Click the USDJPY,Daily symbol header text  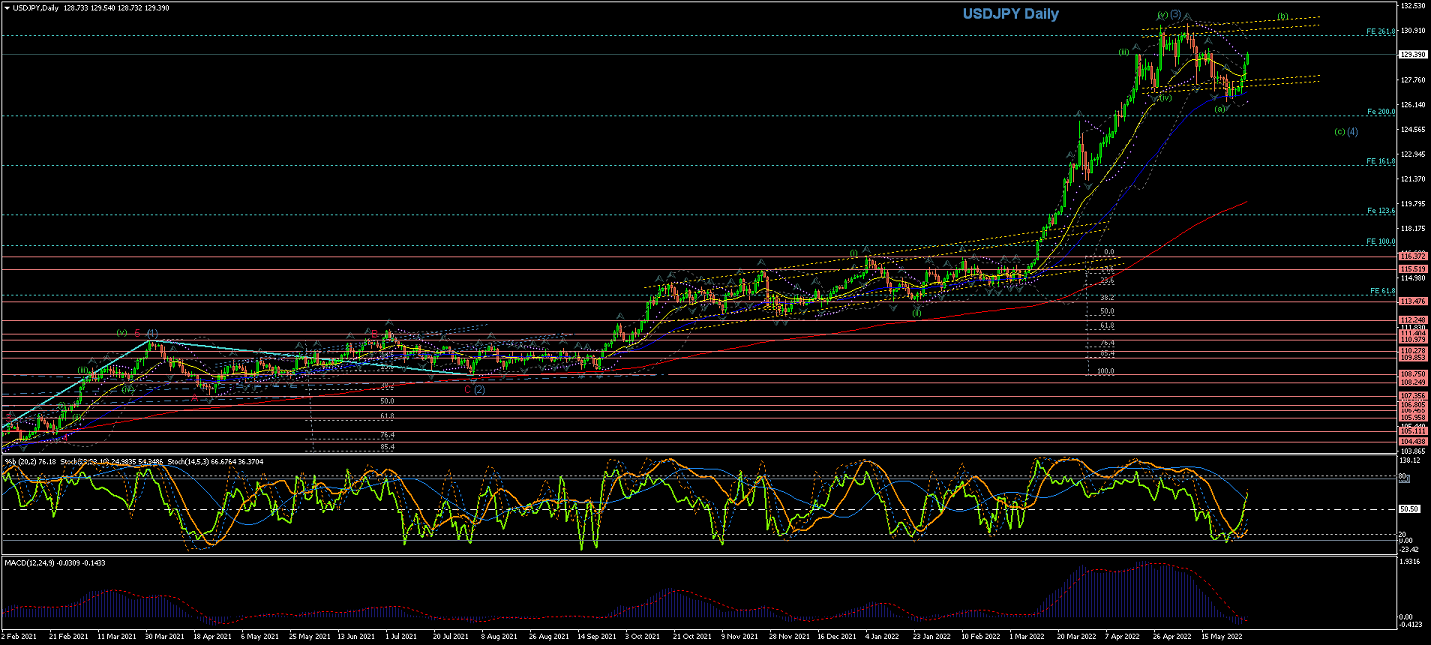pyautogui.click(x=37, y=6)
